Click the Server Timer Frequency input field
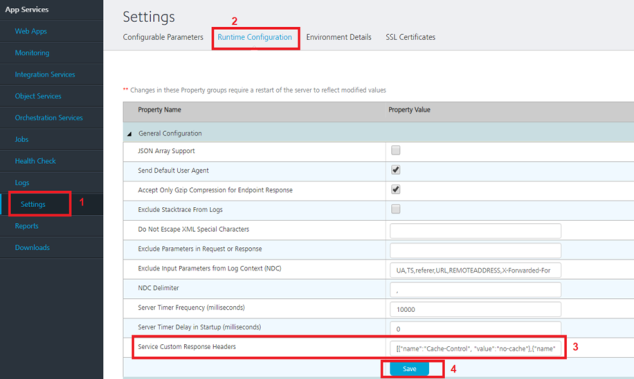Image resolution: width=634 pixels, height=379 pixels. (476, 309)
